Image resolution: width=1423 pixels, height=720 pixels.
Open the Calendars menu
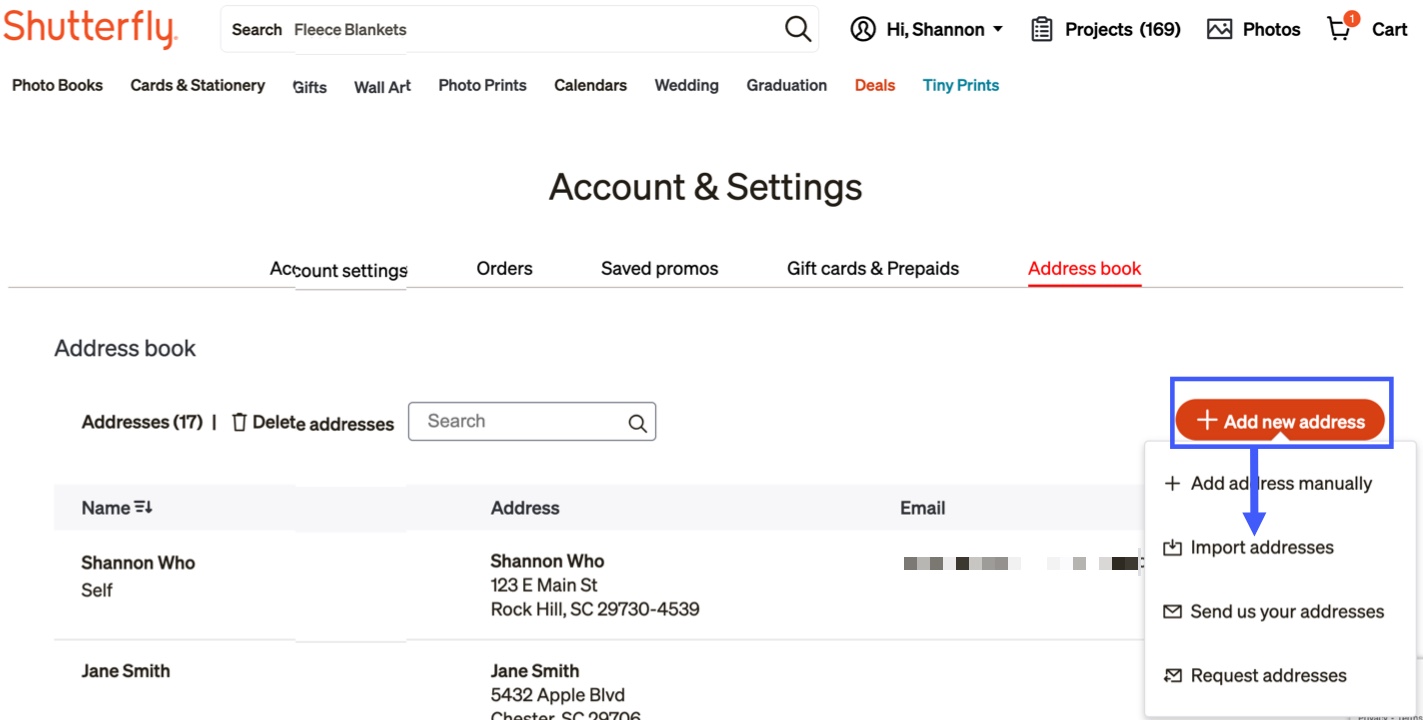point(591,85)
